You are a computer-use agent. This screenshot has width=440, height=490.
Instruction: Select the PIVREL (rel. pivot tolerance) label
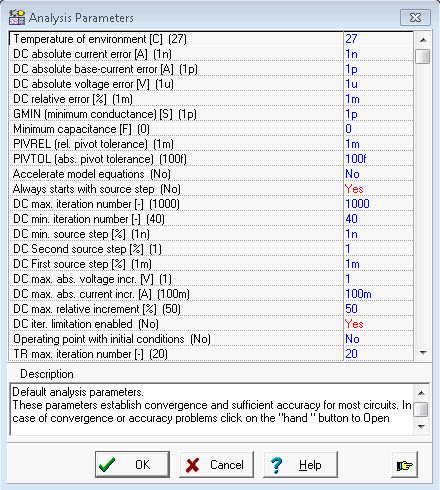(93, 144)
